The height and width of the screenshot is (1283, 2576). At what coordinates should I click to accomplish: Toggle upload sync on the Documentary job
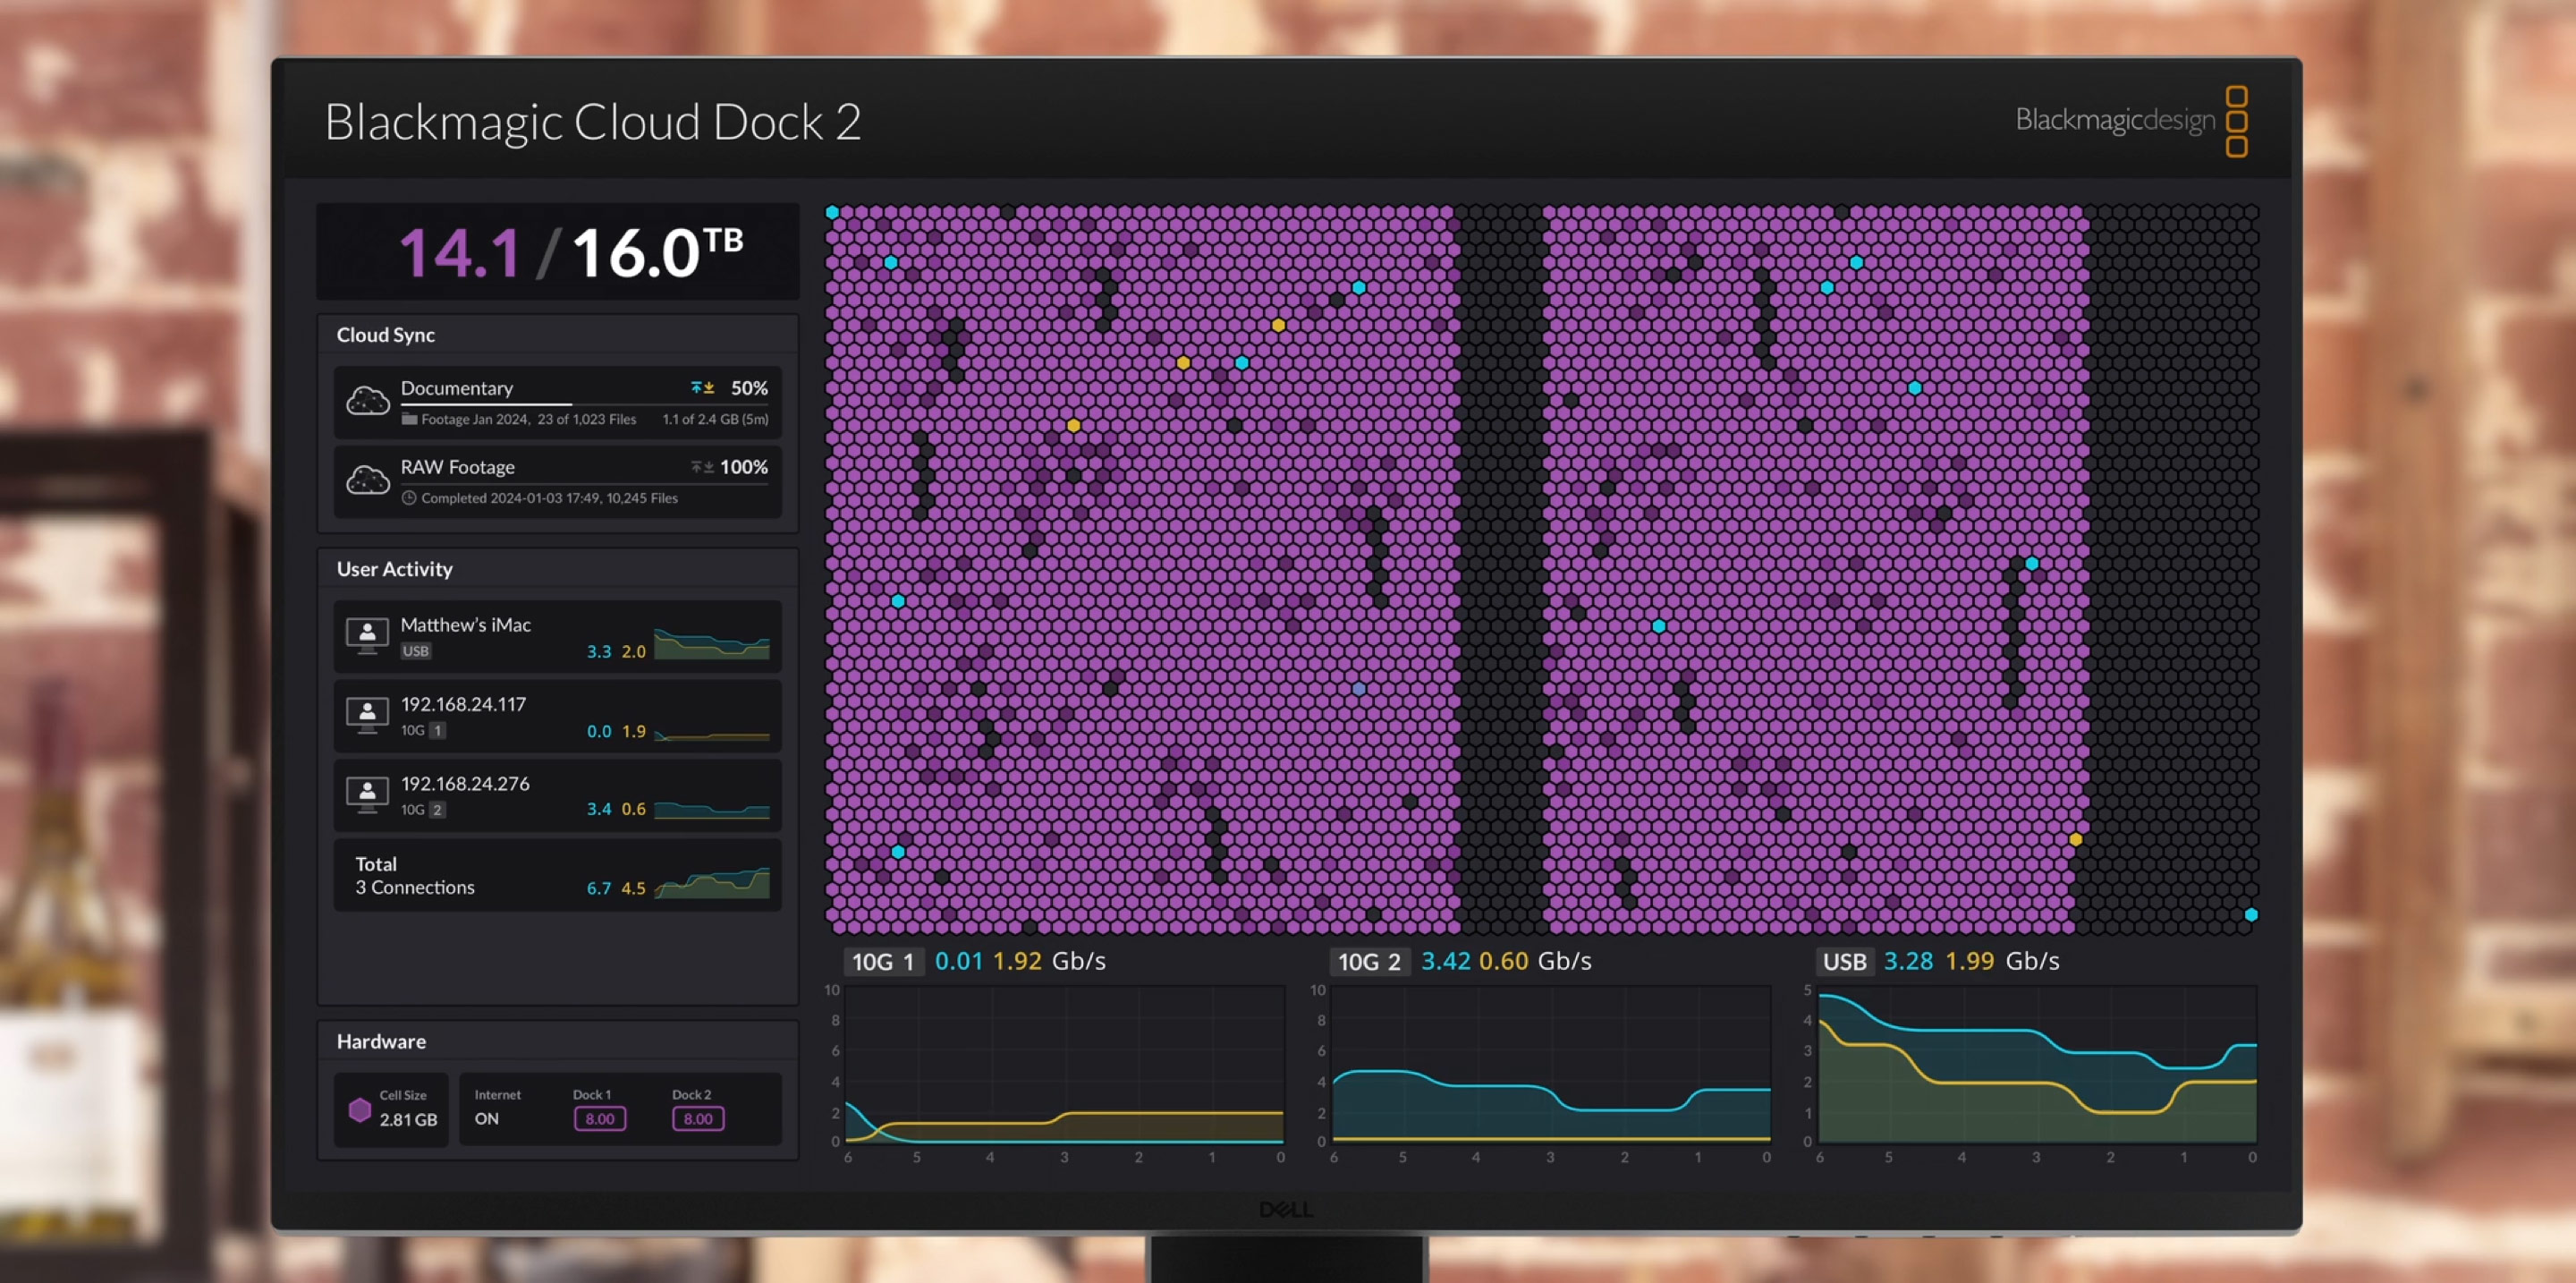pos(697,387)
